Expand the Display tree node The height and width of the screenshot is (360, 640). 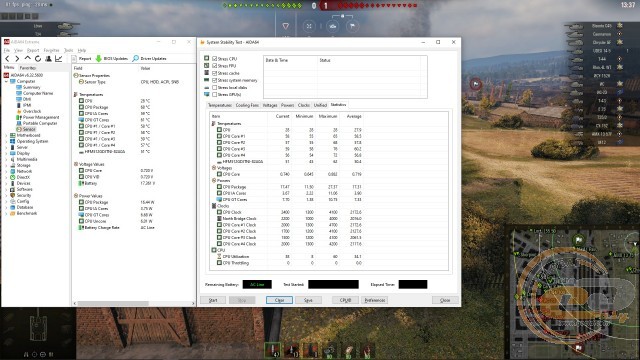6,153
